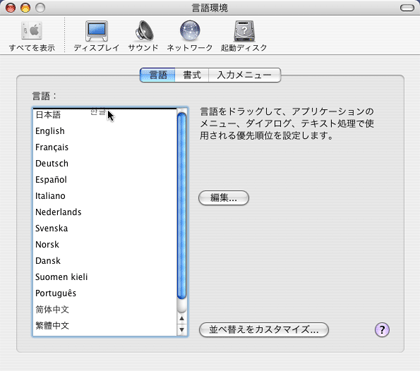The width and height of the screenshot is (420, 371).
Task: Click the 並べ替えをカスタマイズ... button
Action: coord(264,330)
